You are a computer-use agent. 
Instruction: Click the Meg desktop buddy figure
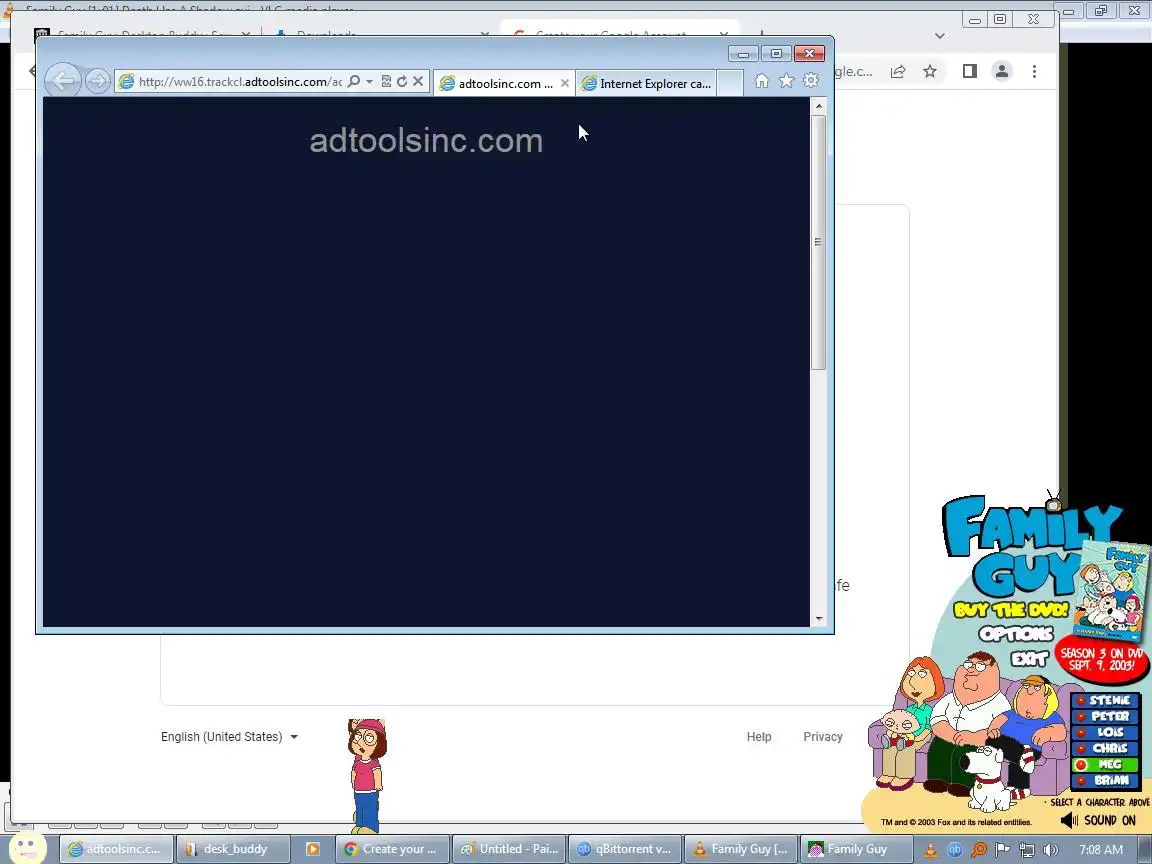point(367,776)
